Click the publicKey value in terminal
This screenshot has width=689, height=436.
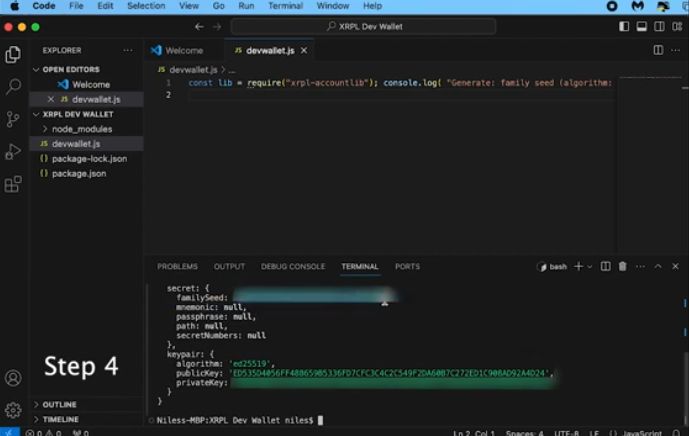(391, 373)
